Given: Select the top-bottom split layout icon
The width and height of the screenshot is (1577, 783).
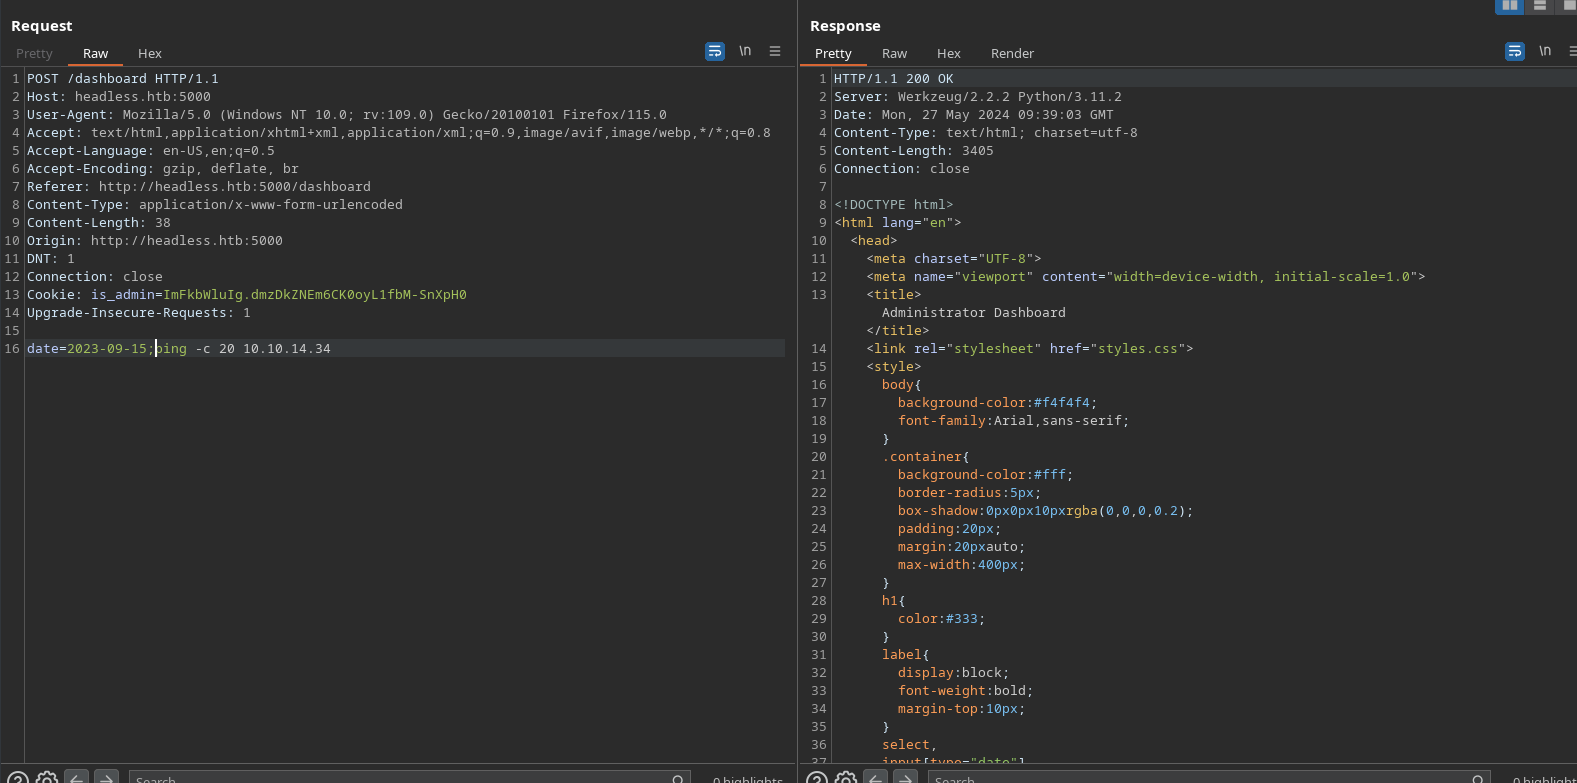Looking at the screenshot, I should click(x=1540, y=6).
